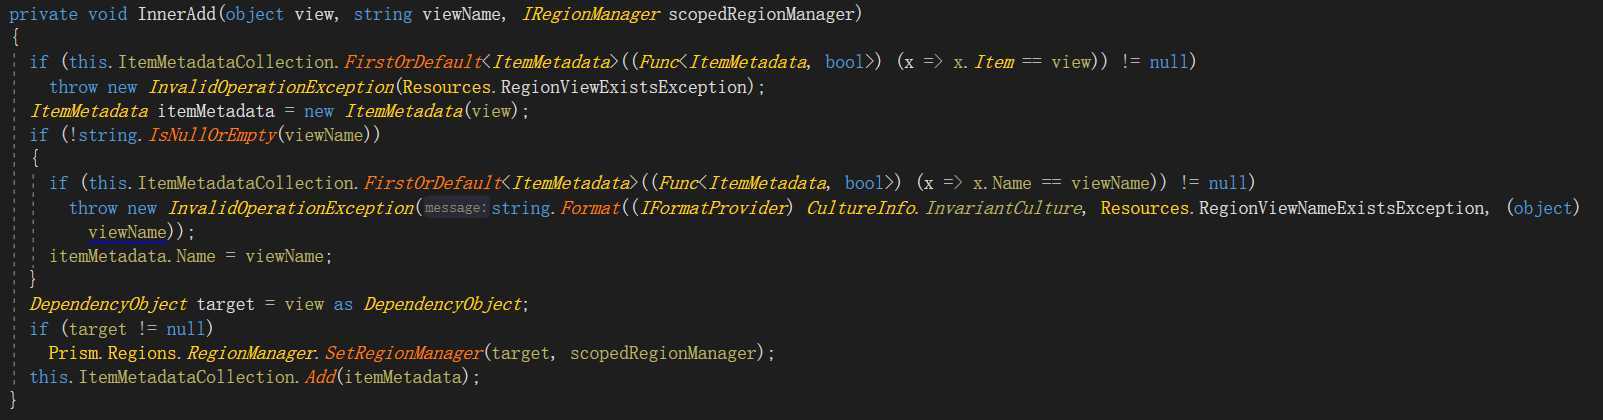Click the IFormatProvider cast type
This screenshot has height=420, width=1603.
point(715,208)
